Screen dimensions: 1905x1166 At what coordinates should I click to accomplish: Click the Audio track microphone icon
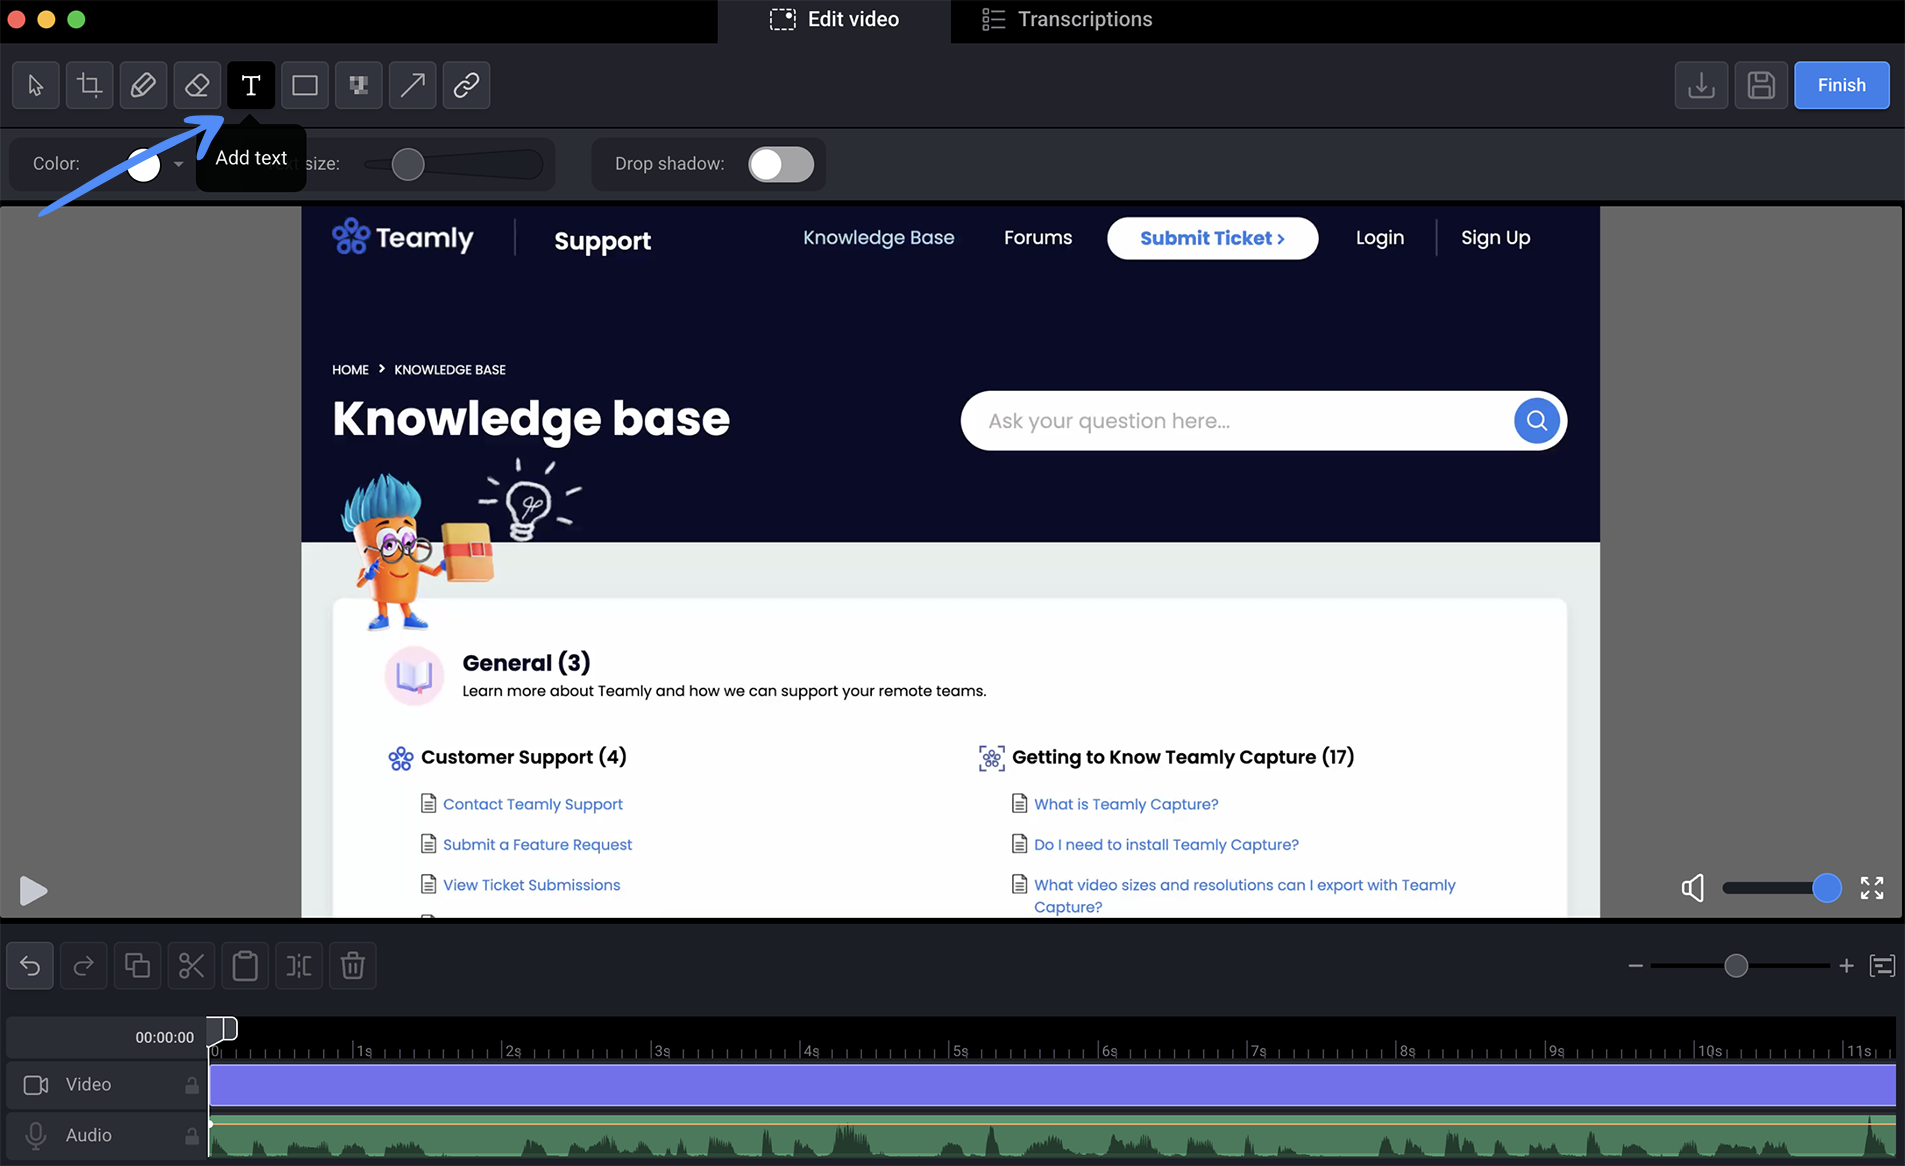click(36, 1136)
